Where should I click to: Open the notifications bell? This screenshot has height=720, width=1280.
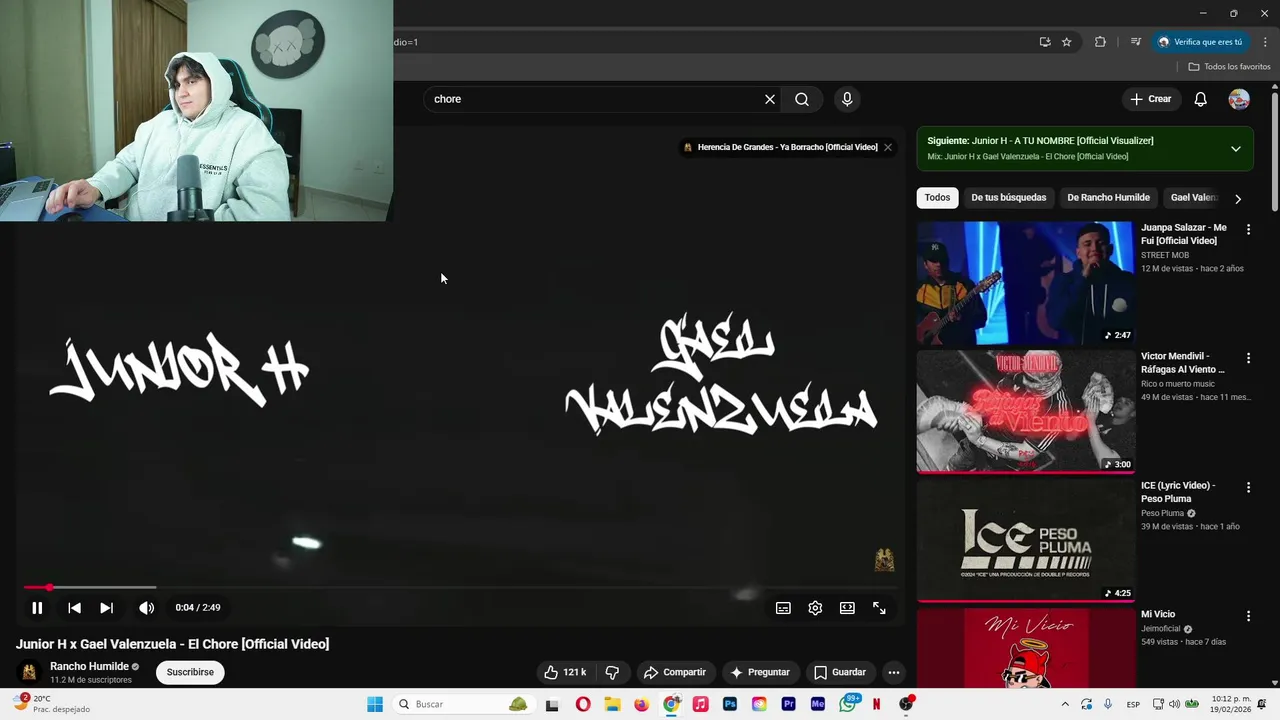pos(1201,99)
